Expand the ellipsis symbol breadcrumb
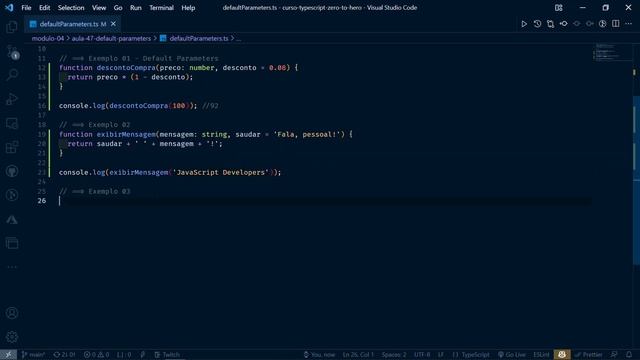This screenshot has width=640, height=360. click(238, 38)
